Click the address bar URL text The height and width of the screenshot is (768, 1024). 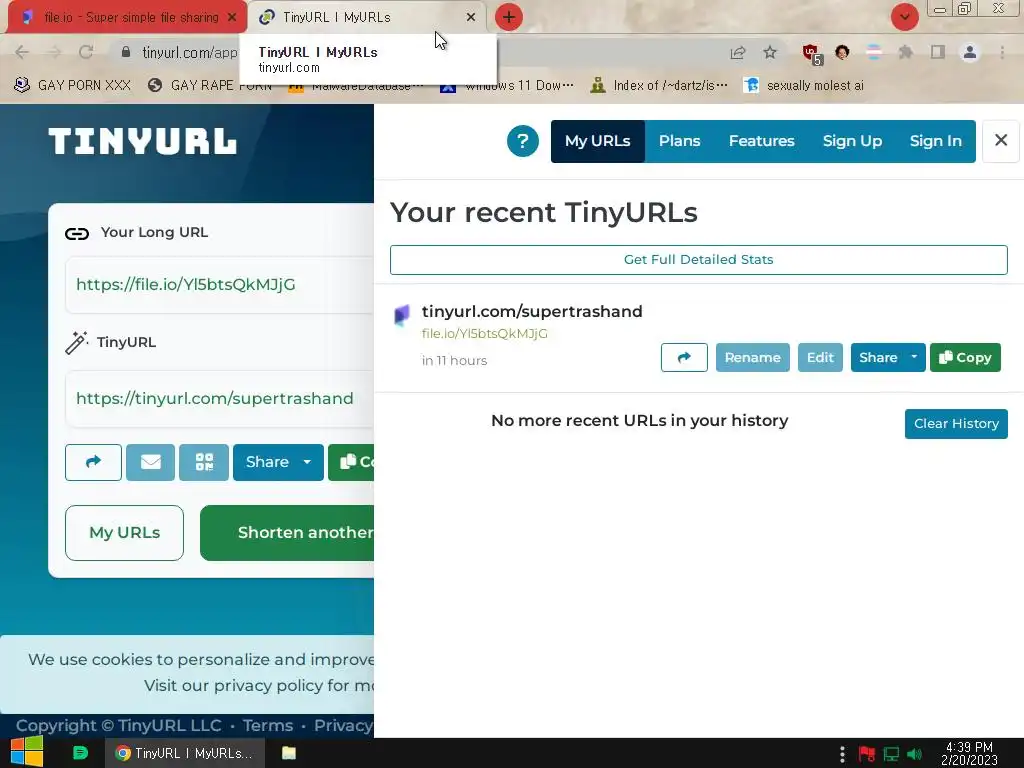[x=189, y=52]
